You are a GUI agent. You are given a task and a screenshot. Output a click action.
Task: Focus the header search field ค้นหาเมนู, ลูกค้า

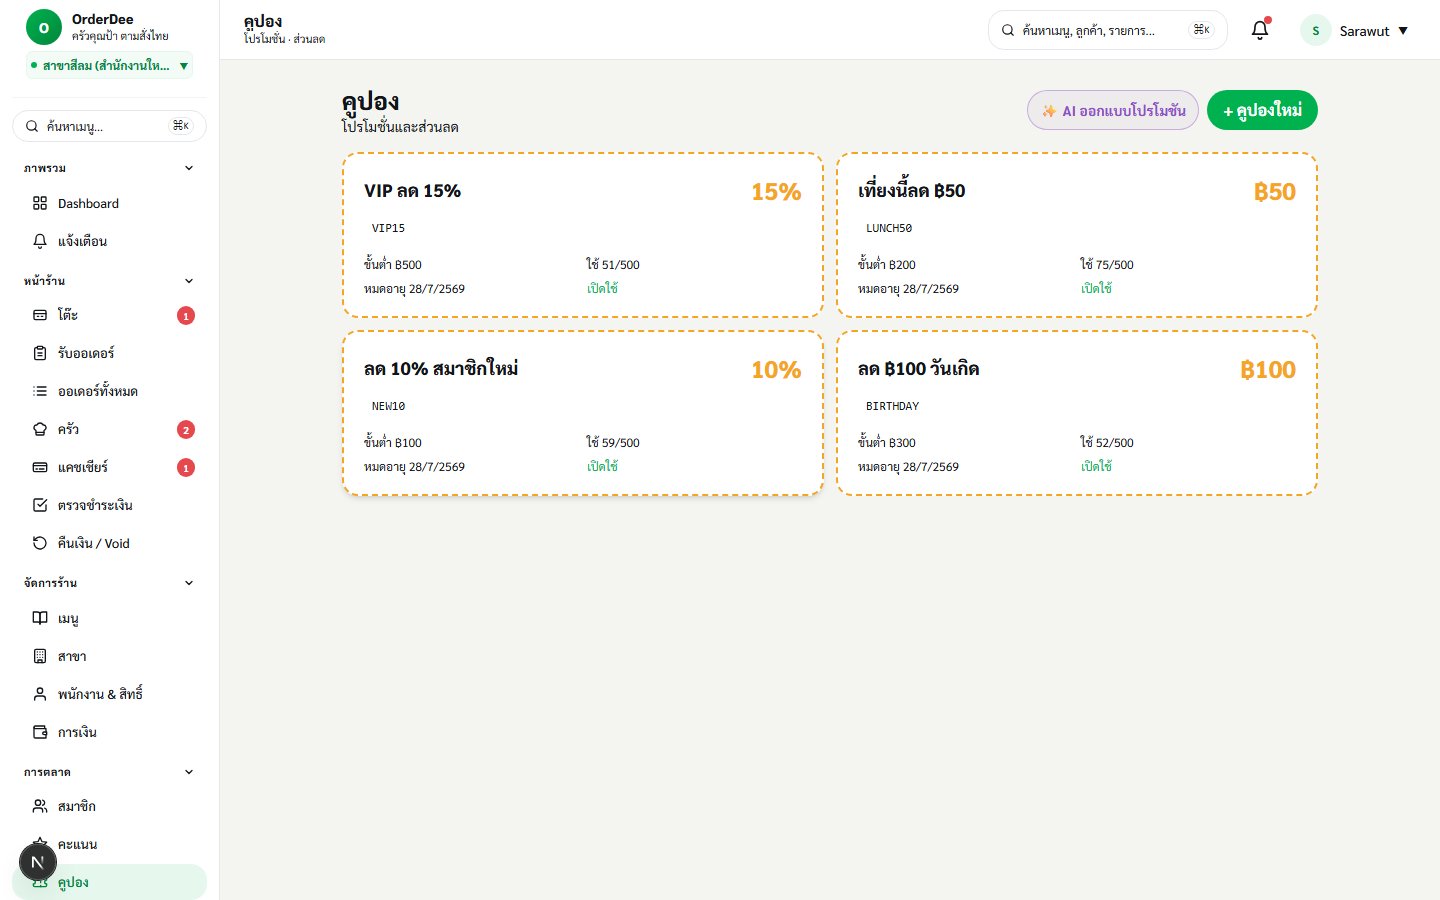1107,30
